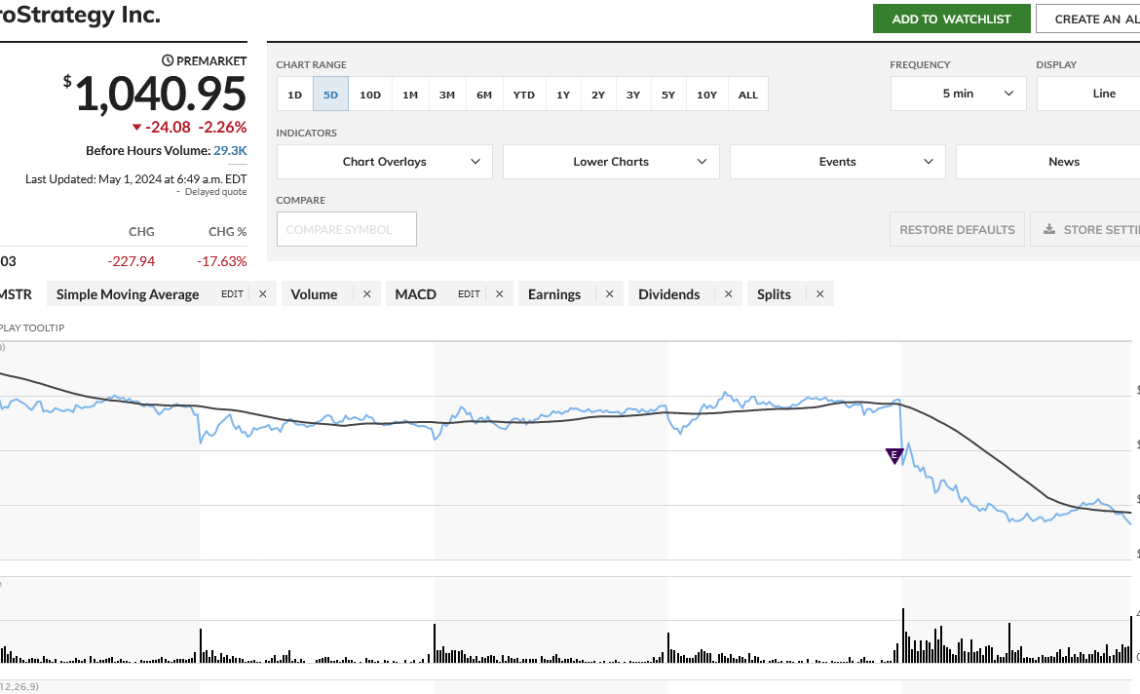This screenshot has height=694, width=1140.
Task: Edit the MACD indicator settings
Action: click(x=469, y=294)
